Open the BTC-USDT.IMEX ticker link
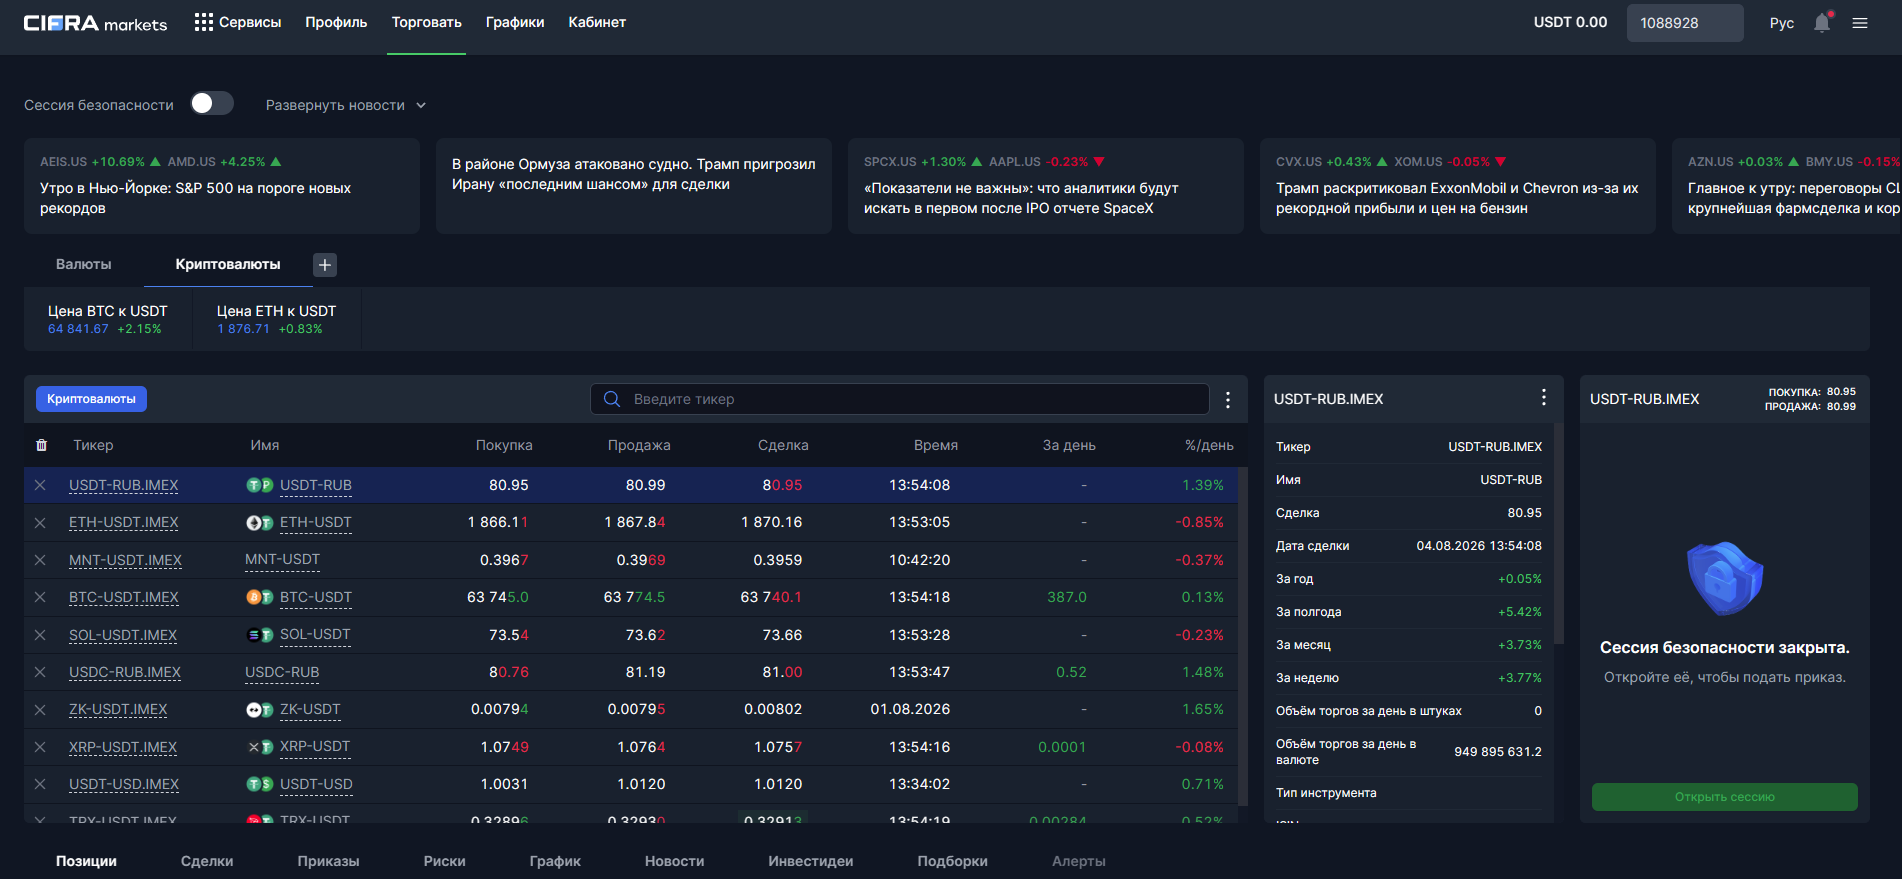 tap(124, 597)
